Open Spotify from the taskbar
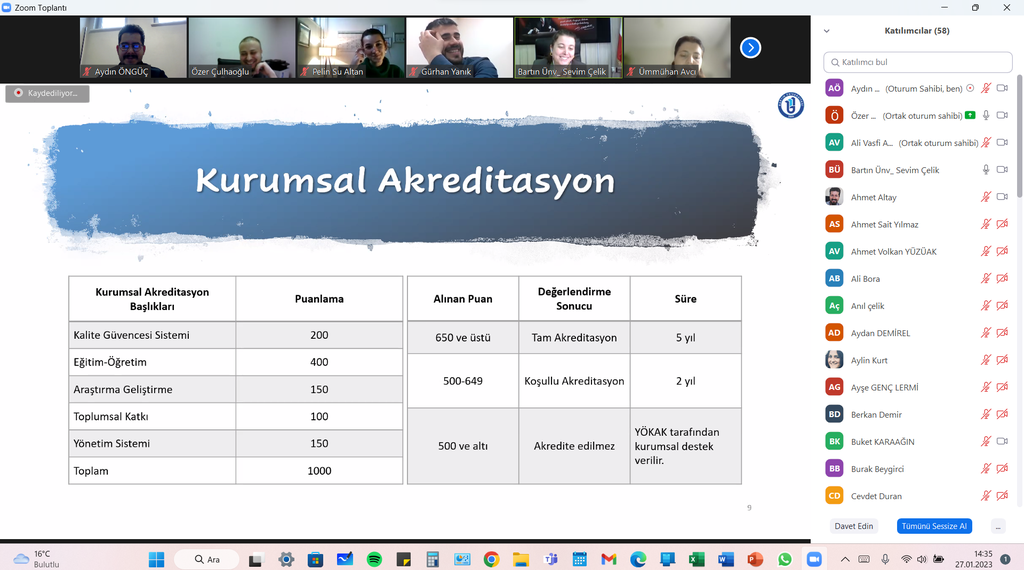The height and width of the screenshot is (570, 1024). coord(374,559)
